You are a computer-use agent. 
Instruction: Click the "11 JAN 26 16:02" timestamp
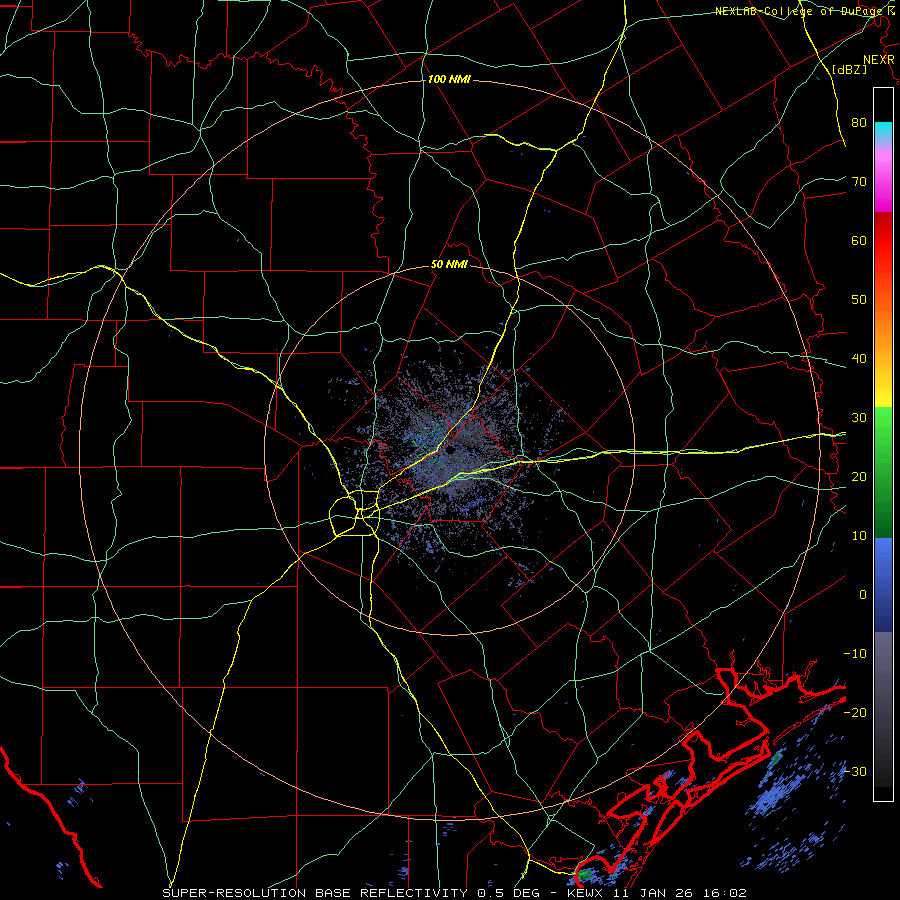(x=680, y=893)
